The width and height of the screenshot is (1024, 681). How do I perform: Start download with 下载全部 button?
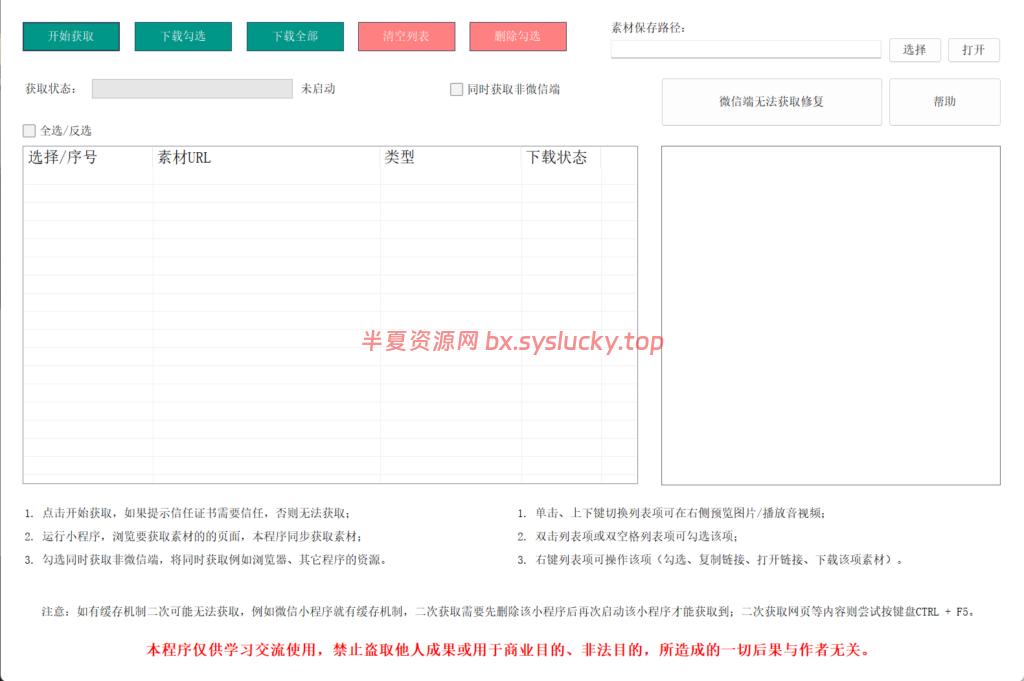point(295,37)
